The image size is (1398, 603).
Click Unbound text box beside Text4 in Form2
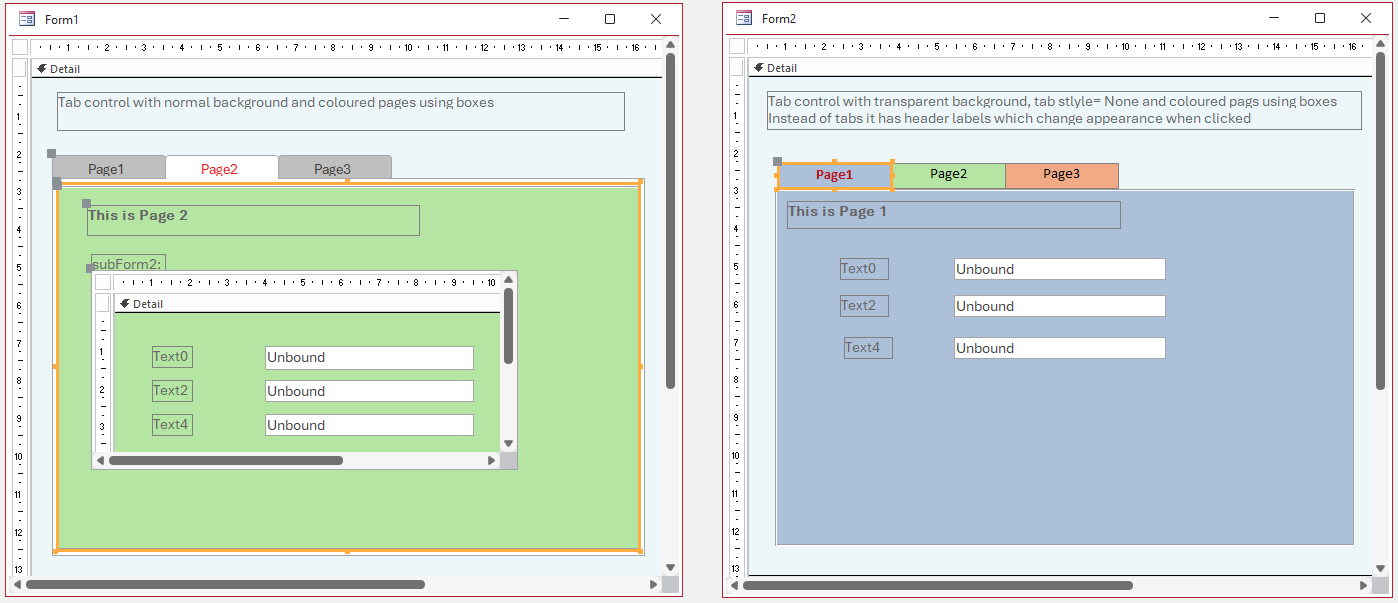[x=1060, y=348]
